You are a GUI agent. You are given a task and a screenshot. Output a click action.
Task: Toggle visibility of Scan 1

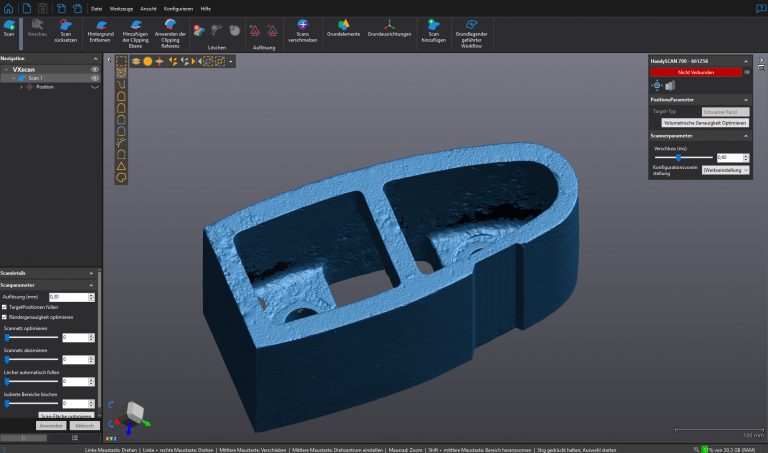(x=95, y=78)
